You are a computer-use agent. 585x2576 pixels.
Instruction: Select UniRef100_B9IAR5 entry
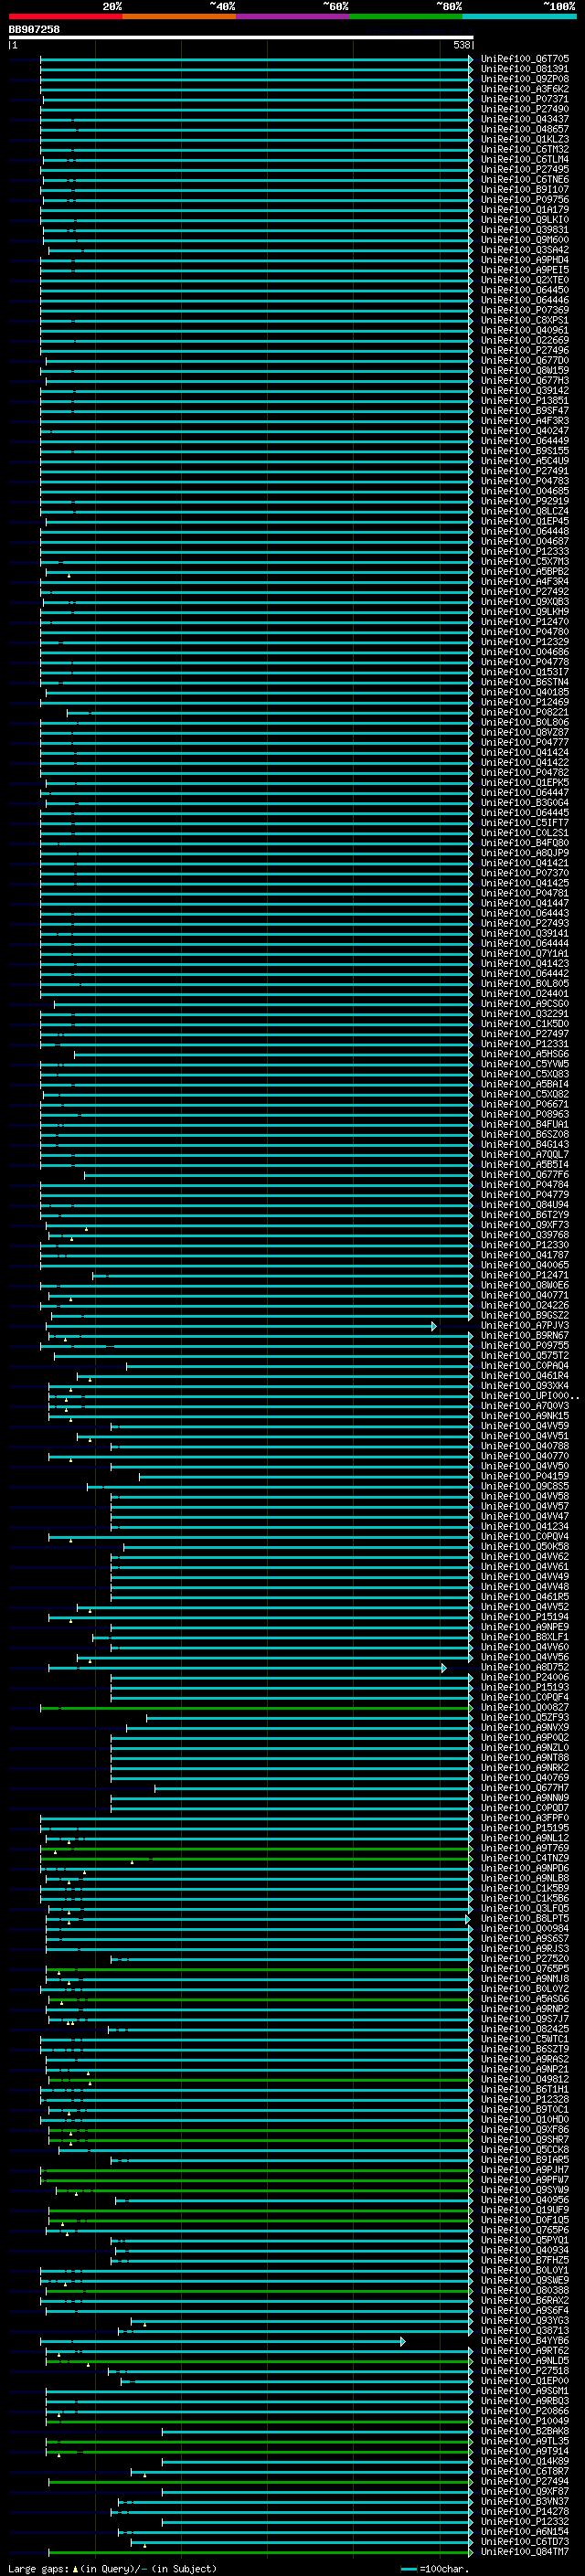[x=524, y=2160]
